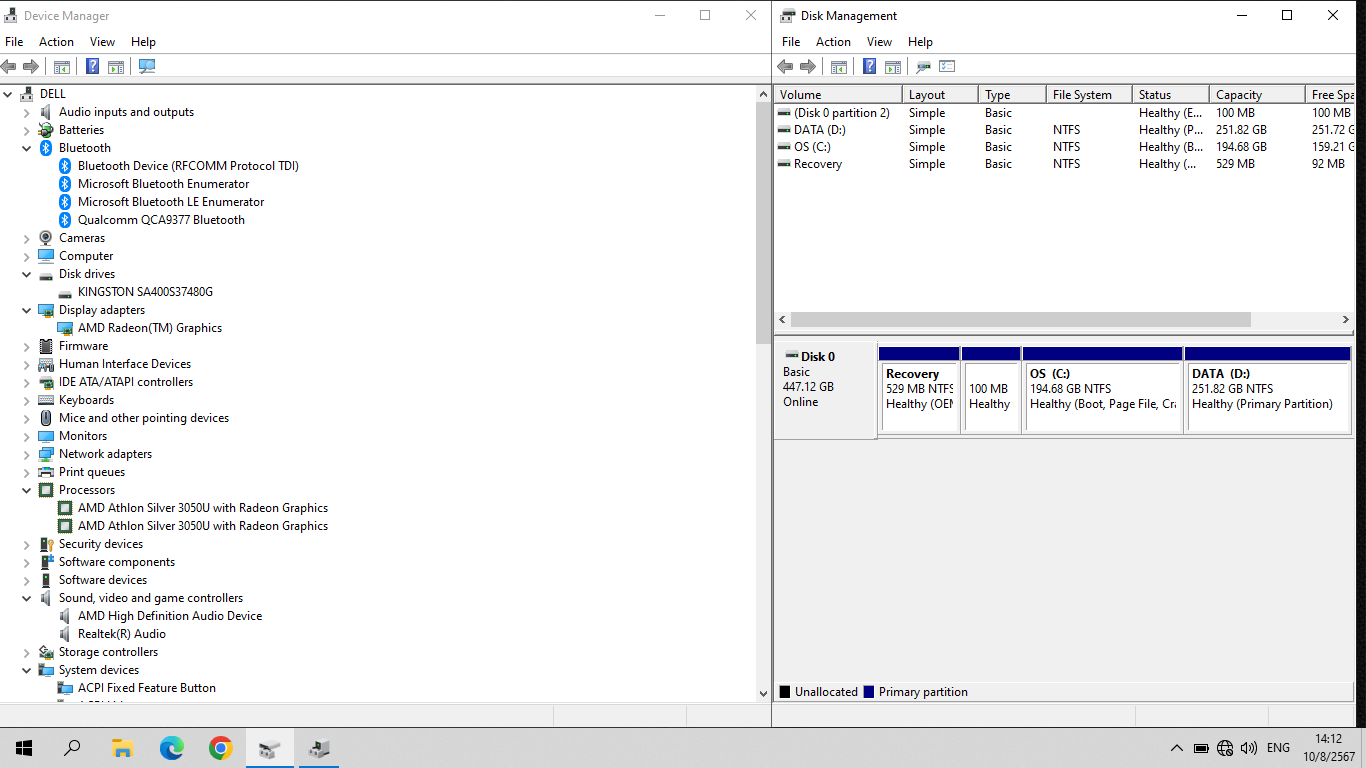
Task: Expand the Monitors node
Action: (27, 436)
